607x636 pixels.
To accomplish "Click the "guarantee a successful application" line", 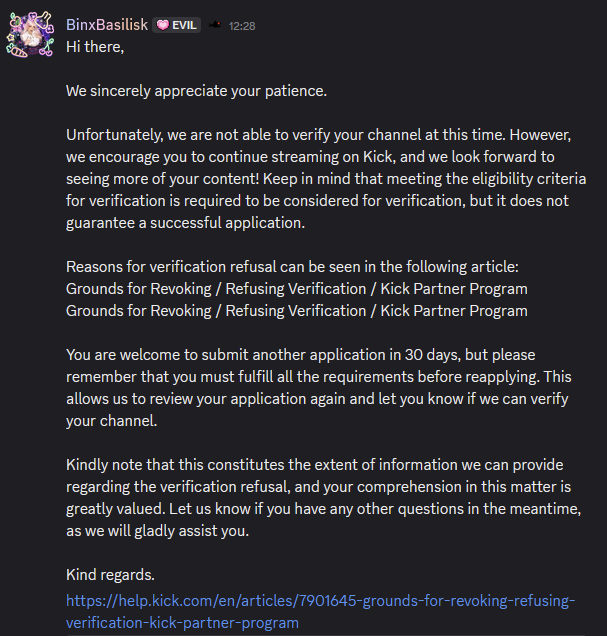I will point(185,223).
